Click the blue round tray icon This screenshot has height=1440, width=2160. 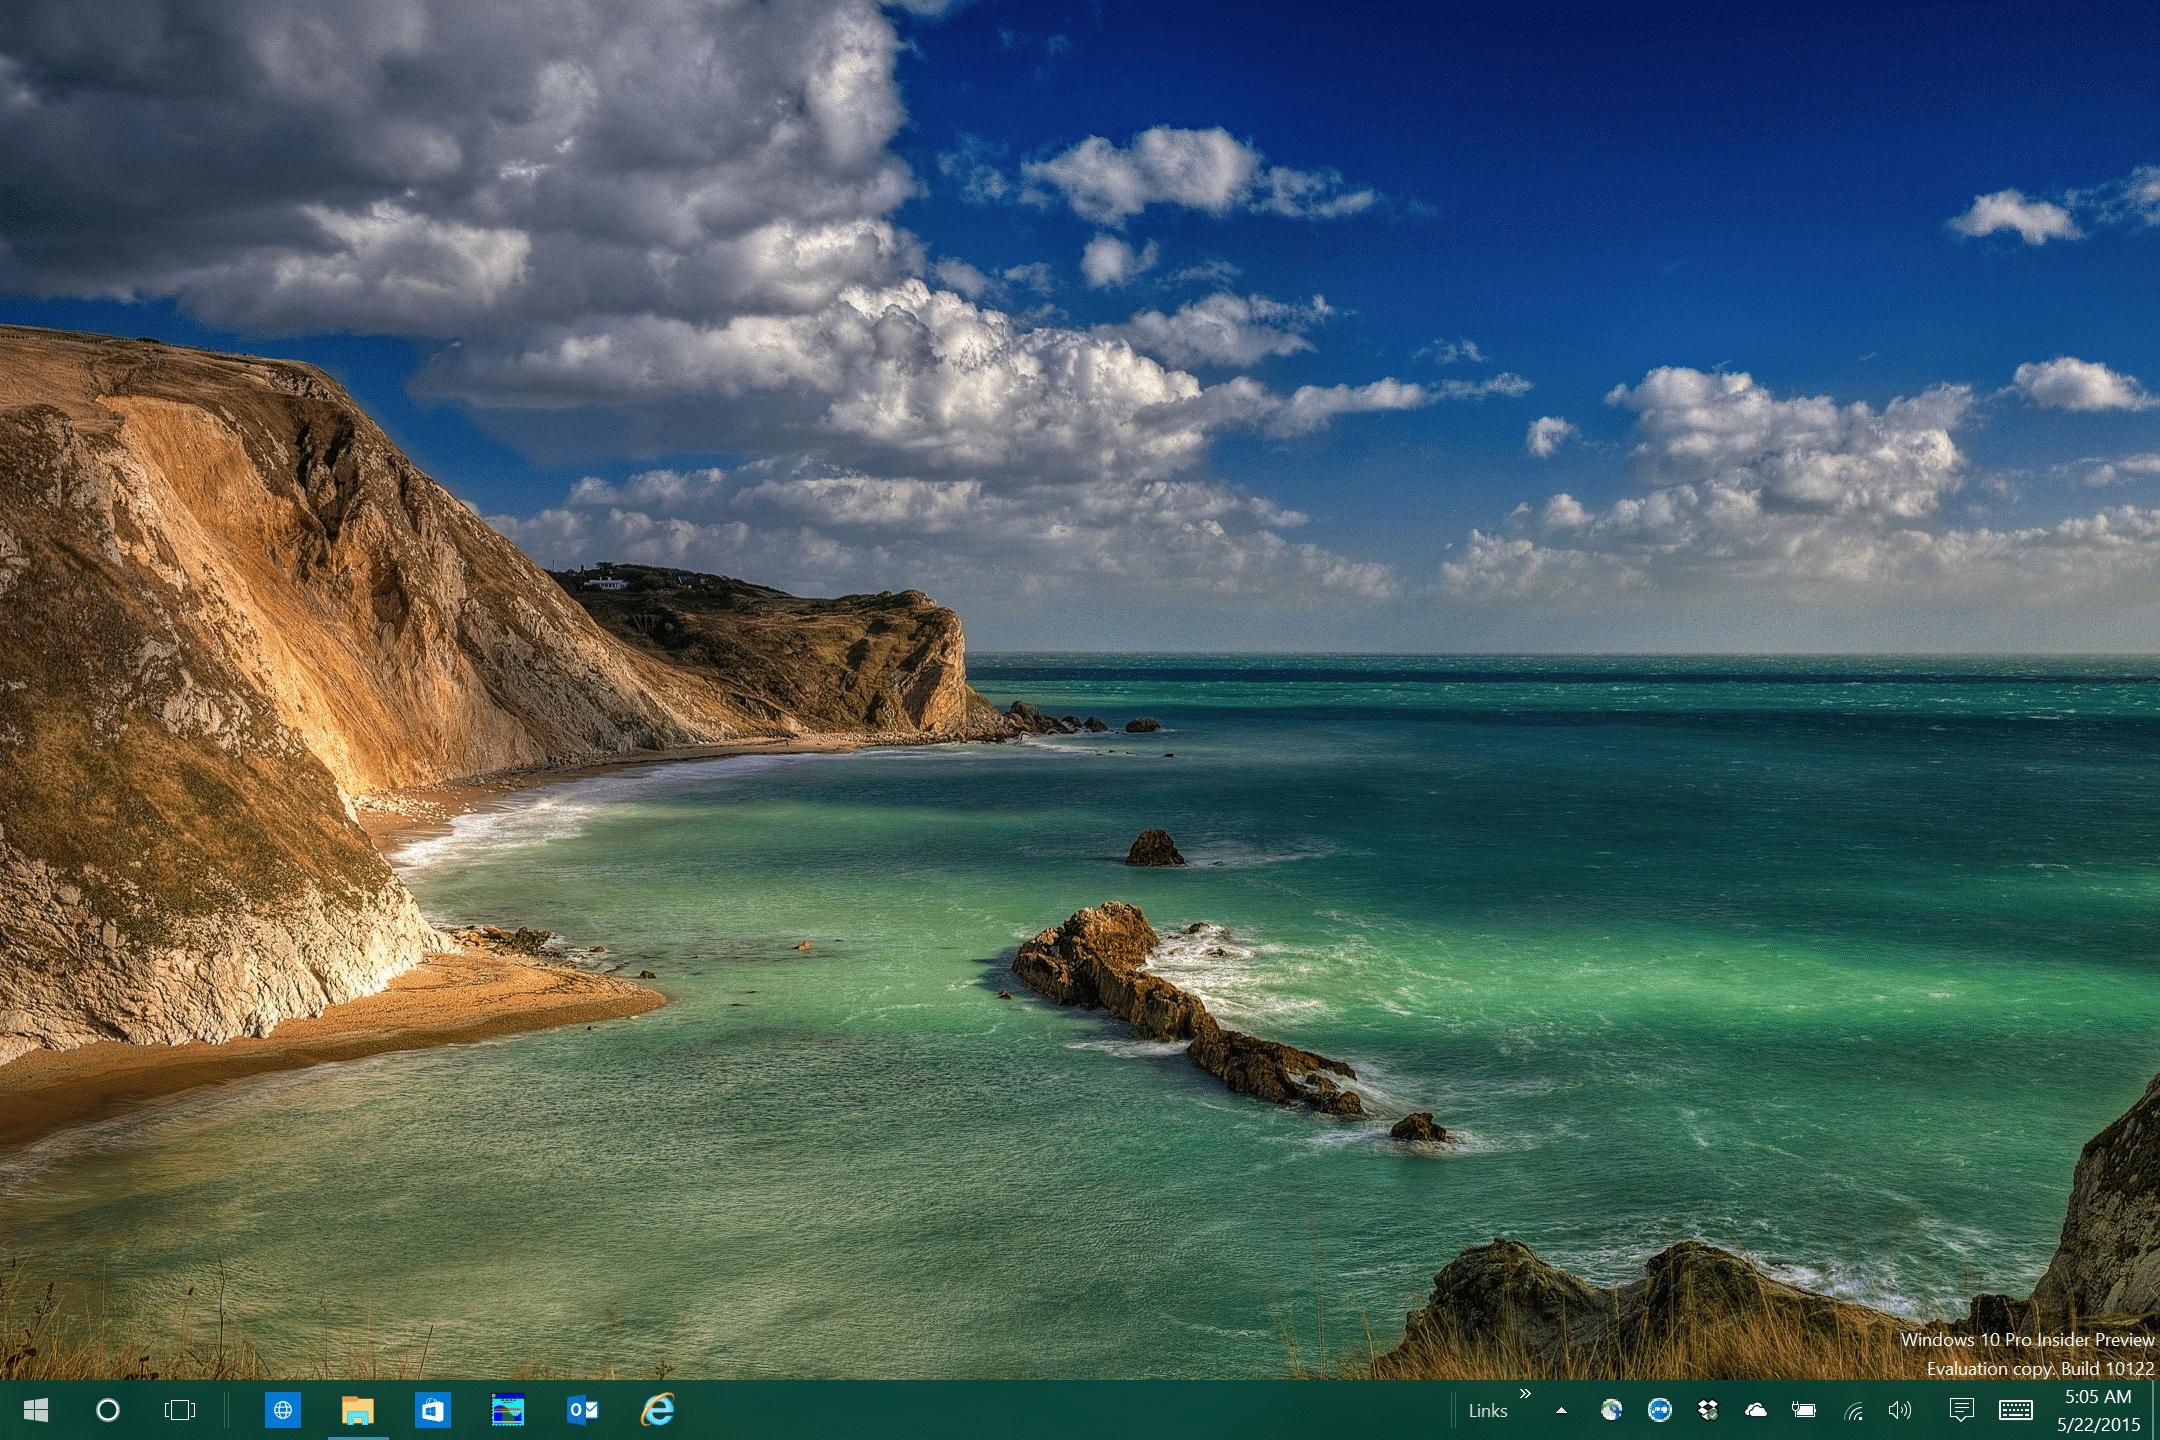[x=1659, y=1410]
